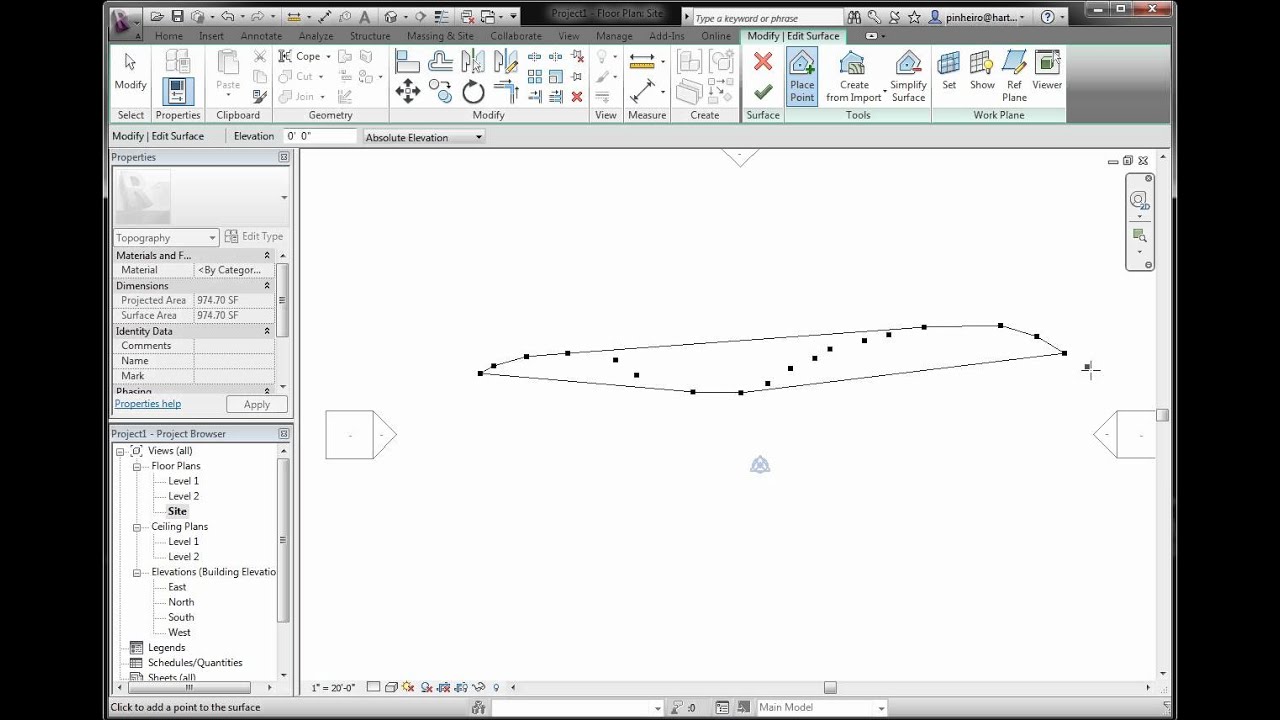Select the Create from Import tool

click(853, 75)
